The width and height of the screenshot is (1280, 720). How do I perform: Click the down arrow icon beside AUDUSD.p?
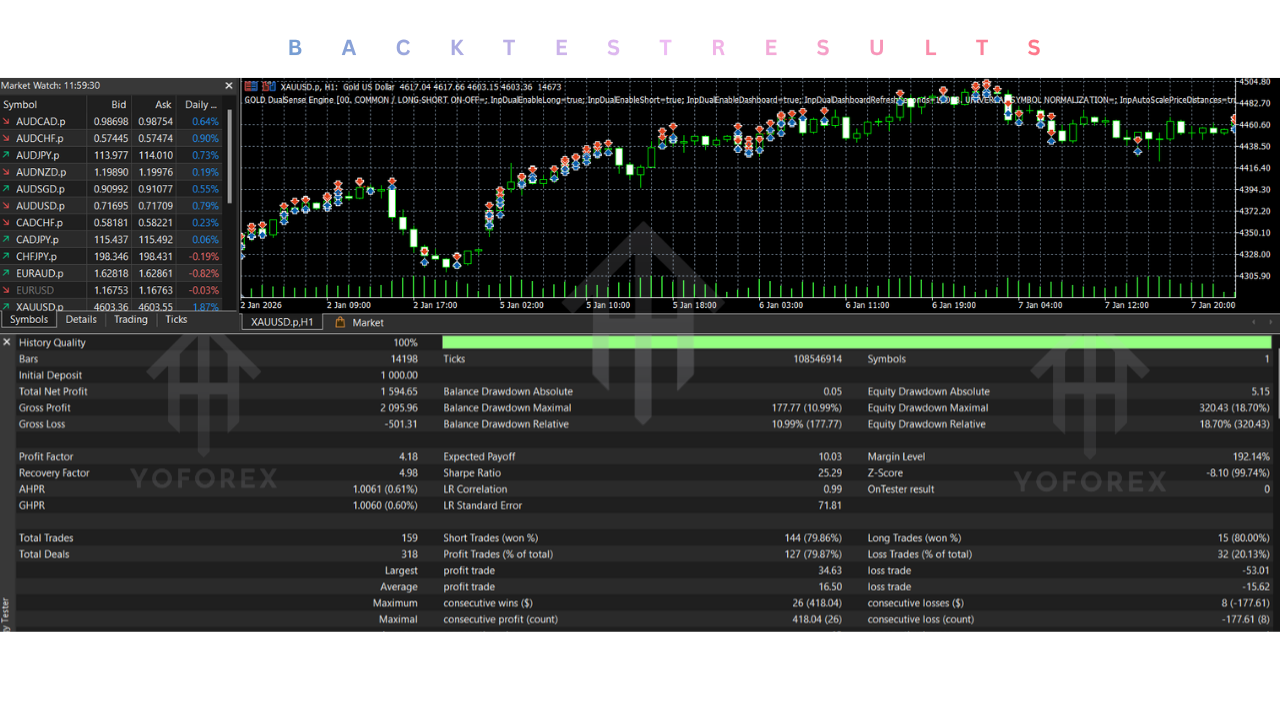pos(7,205)
